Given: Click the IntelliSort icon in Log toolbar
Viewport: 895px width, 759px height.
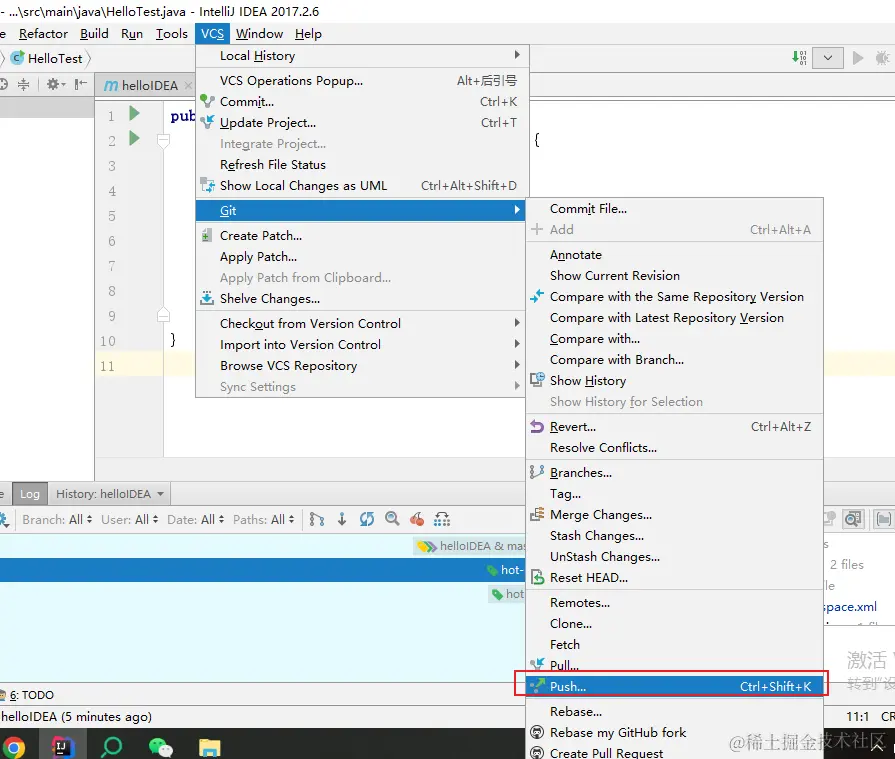Looking at the screenshot, I should click(317, 519).
